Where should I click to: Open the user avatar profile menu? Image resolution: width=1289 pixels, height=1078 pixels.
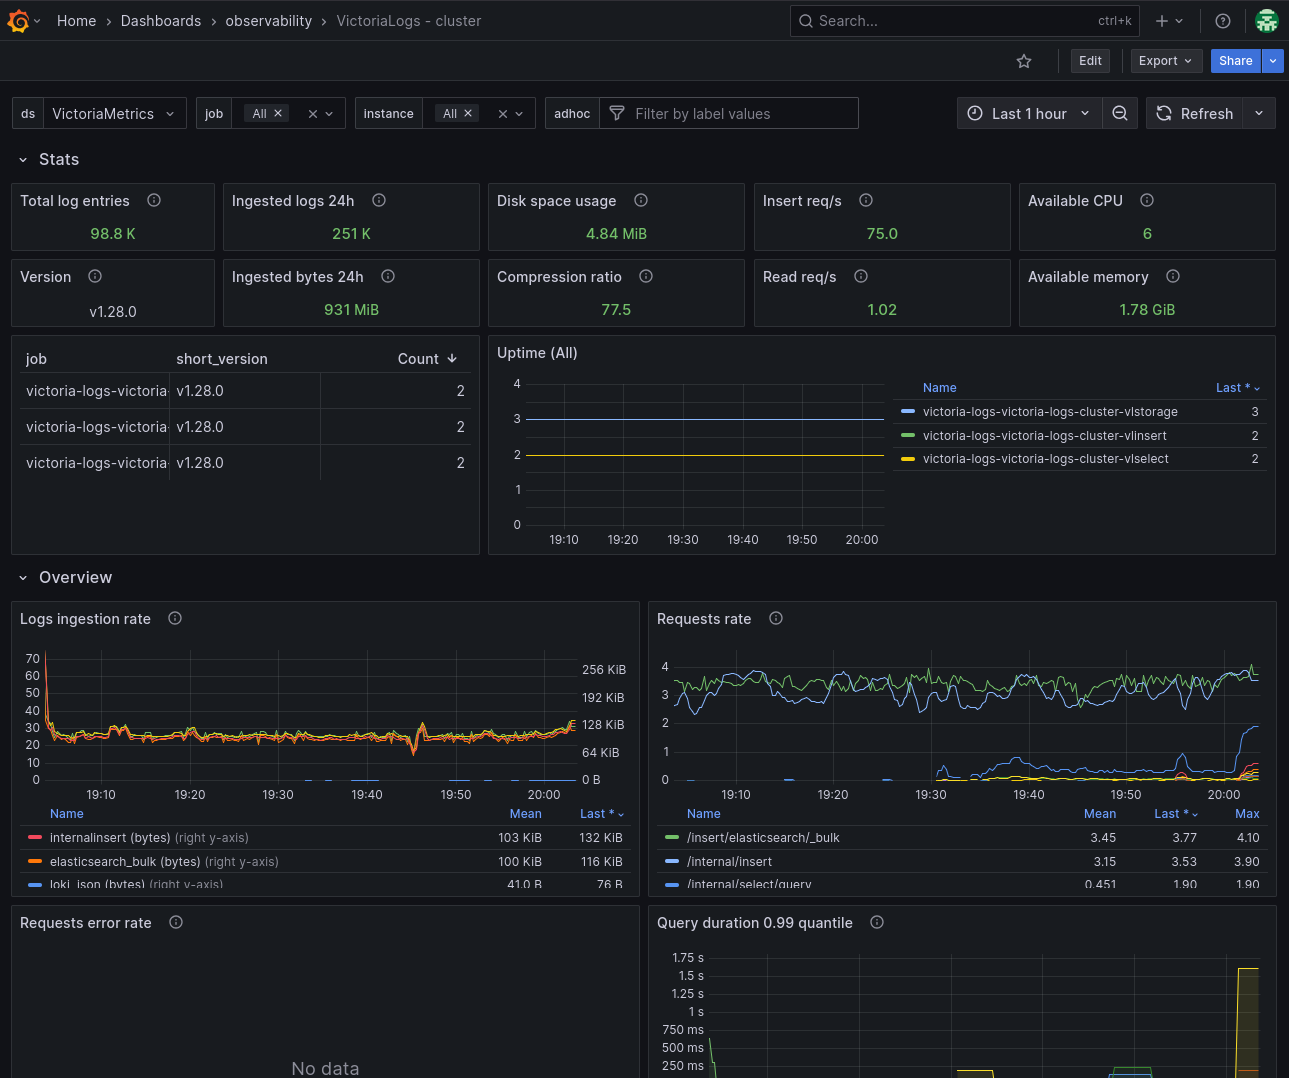pos(1266,20)
